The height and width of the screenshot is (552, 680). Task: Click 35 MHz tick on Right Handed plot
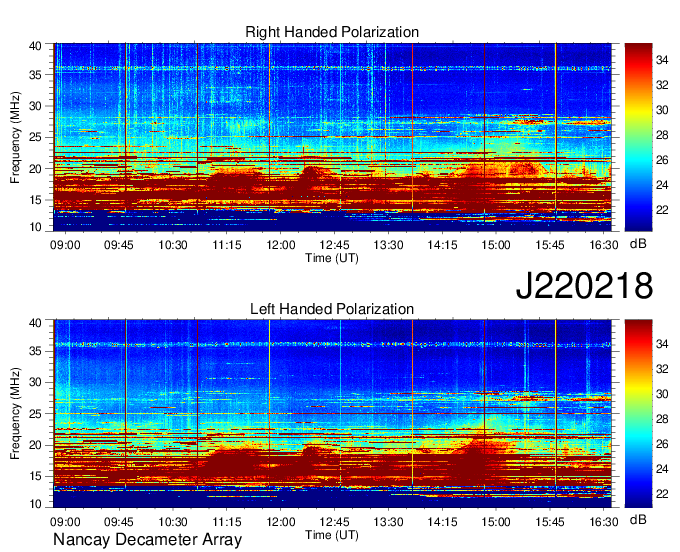pos(36,75)
